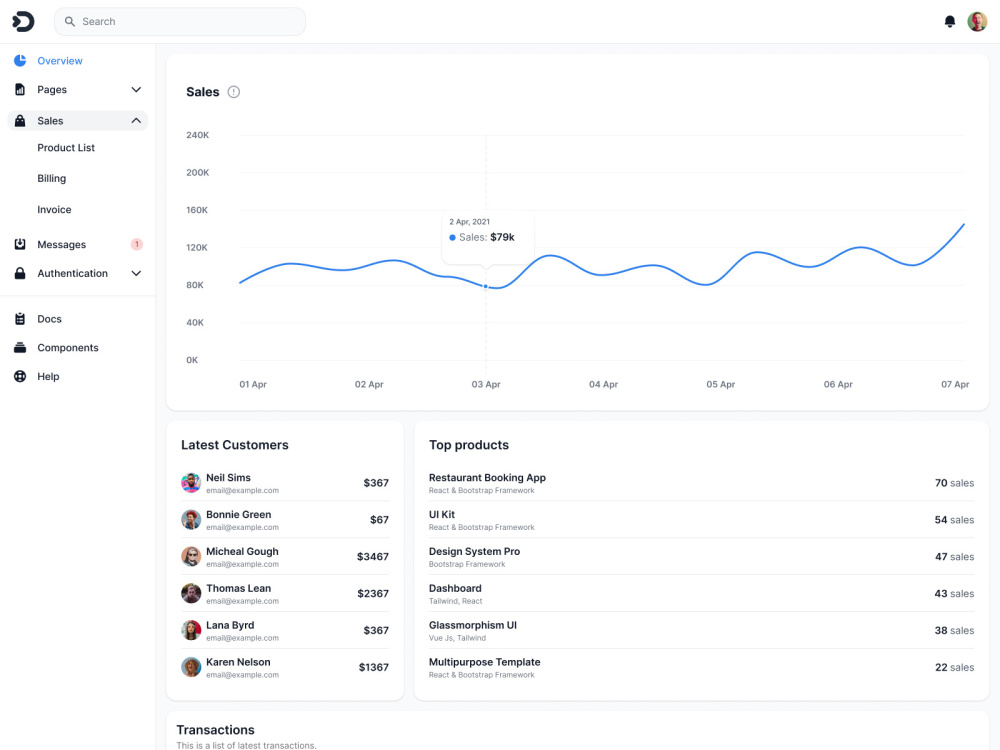Click Micheal Gough avatar
The width and height of the screenshot is (1000, 750).
pyautogui.click(x=191, y=557)
